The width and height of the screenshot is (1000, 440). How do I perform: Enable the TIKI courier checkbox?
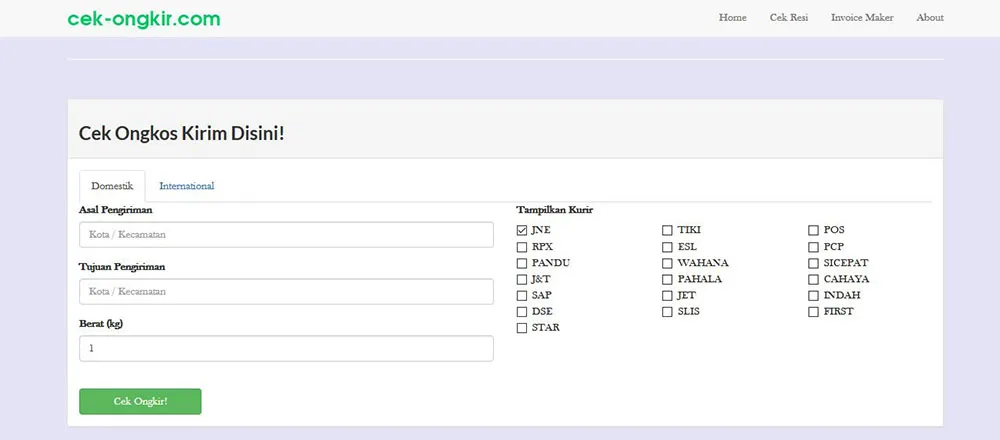(667, 230)
